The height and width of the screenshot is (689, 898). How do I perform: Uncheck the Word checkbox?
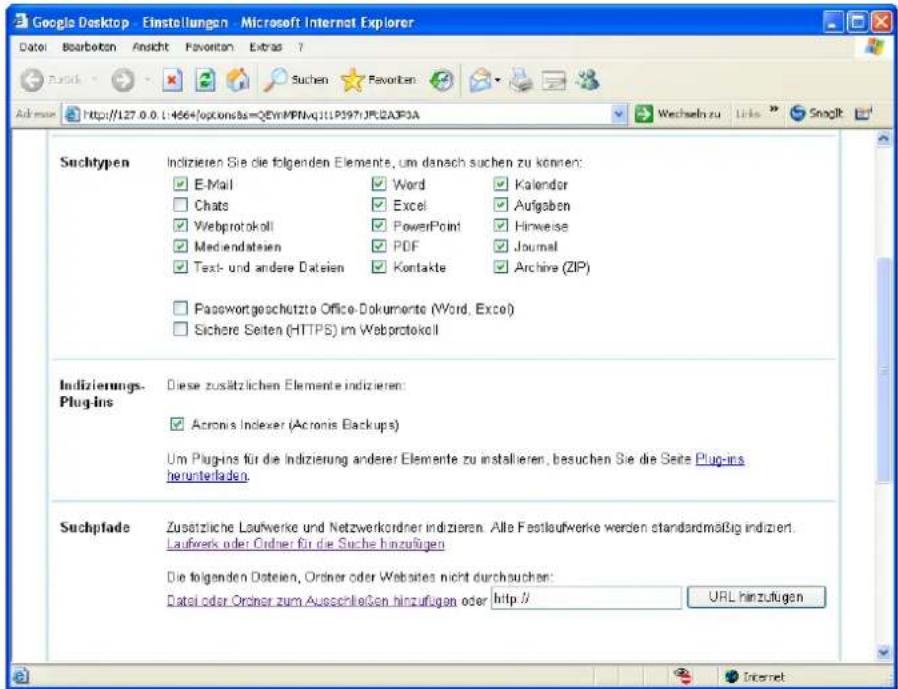coord(379,183)
